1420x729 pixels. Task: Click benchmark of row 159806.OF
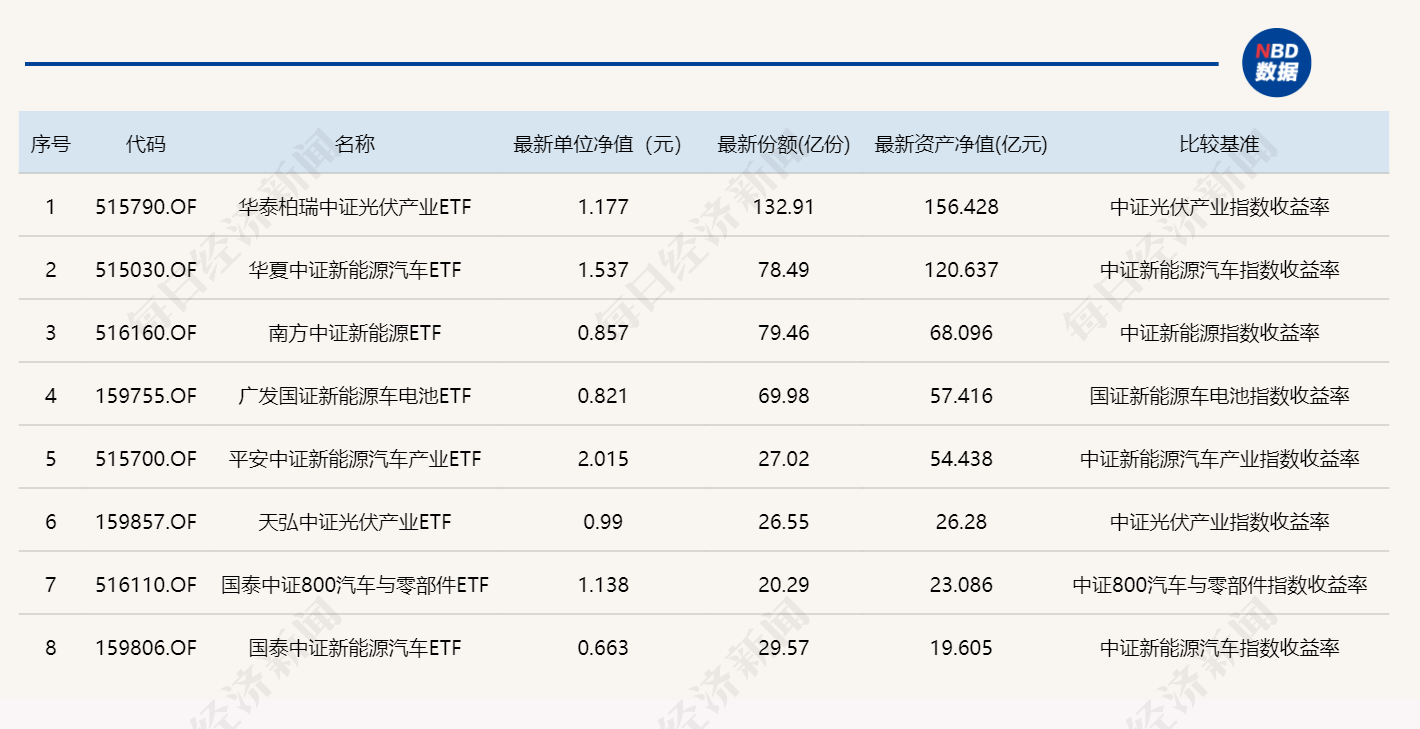pos(1219,648)
